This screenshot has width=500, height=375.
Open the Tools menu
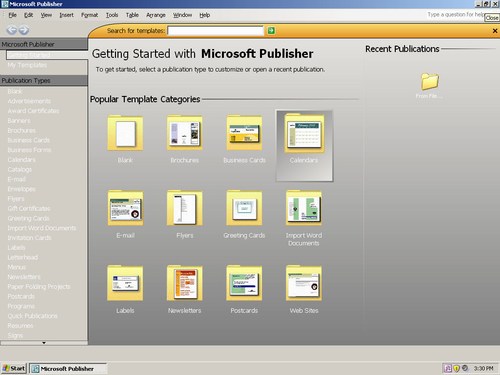112,15
